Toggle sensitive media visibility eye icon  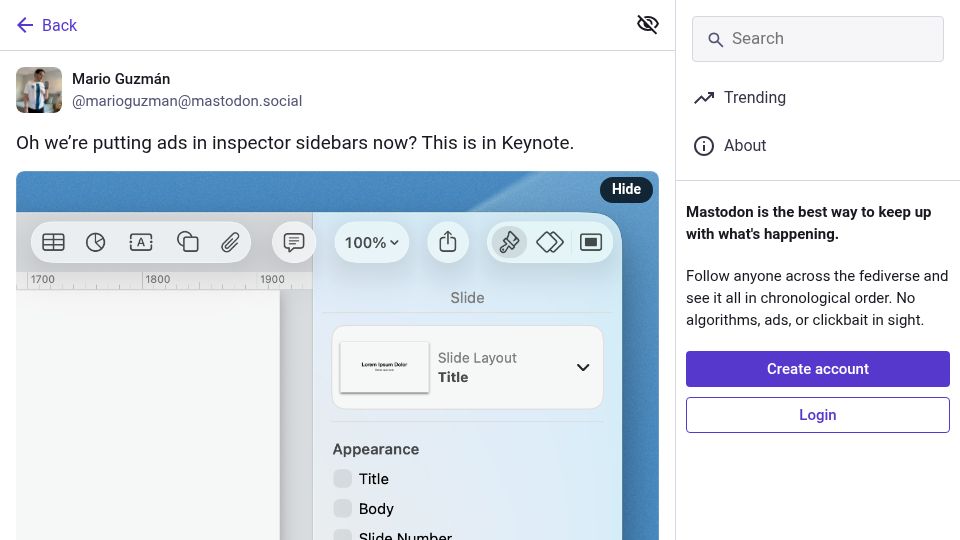648,24
